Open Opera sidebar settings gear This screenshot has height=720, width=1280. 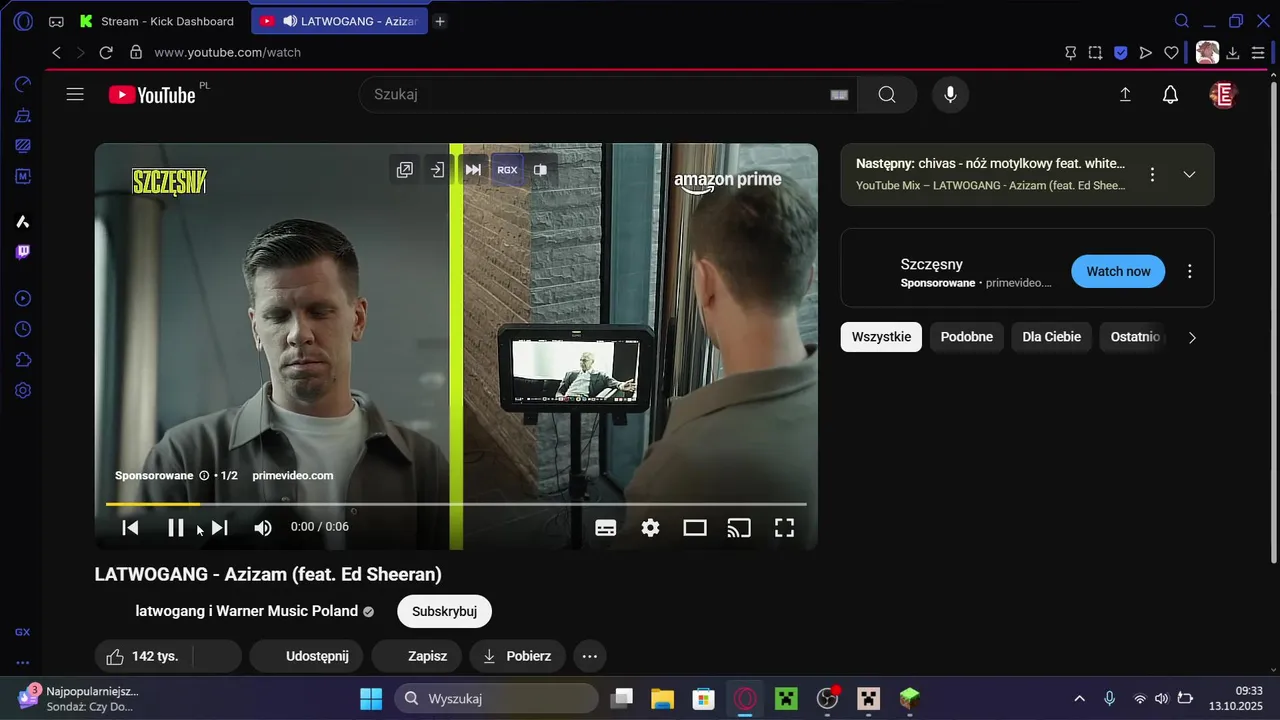[23, 390]
